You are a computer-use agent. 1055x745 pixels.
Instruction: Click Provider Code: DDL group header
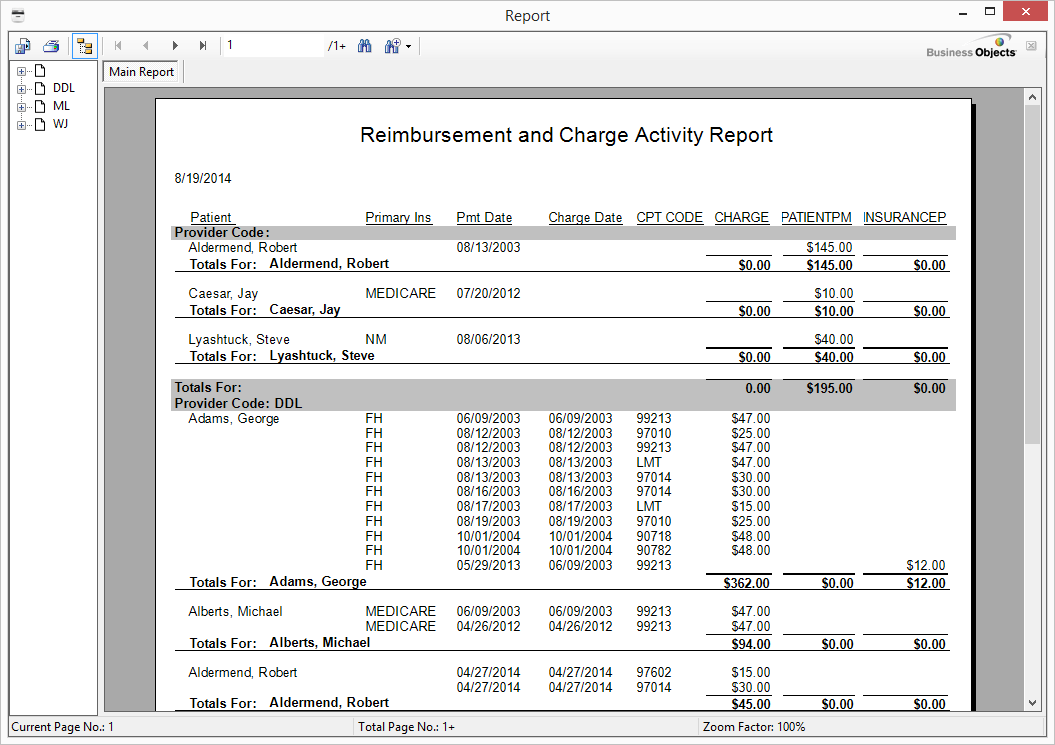pos(238,403)
